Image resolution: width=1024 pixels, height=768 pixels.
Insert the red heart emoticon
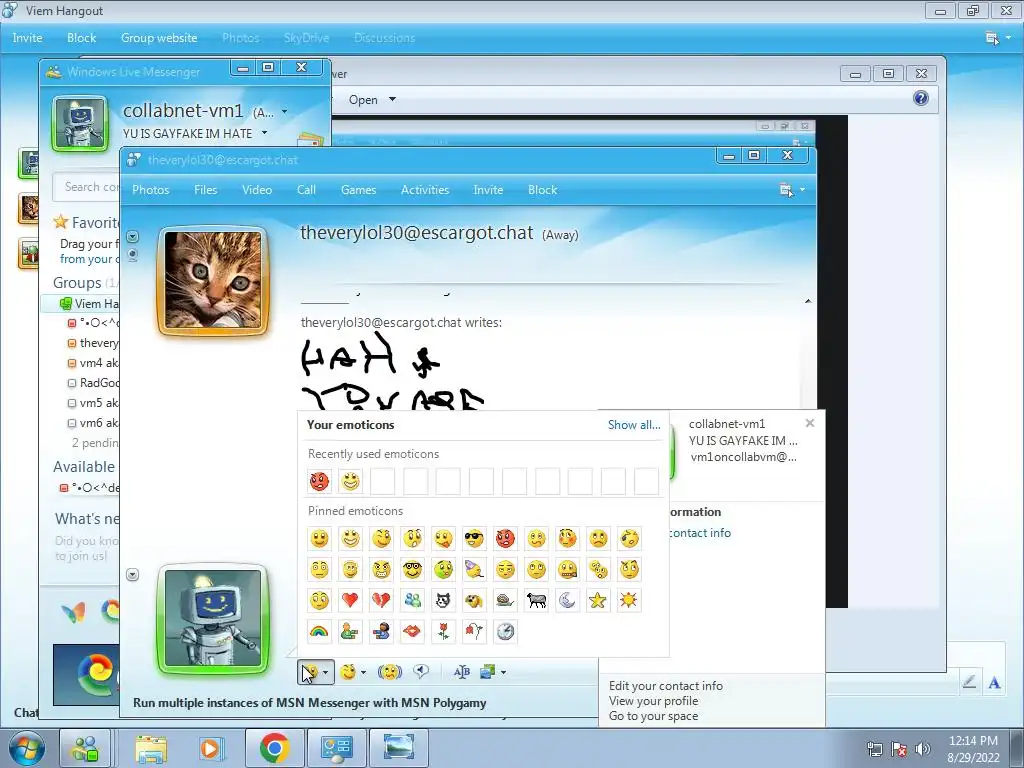point(351,600)
